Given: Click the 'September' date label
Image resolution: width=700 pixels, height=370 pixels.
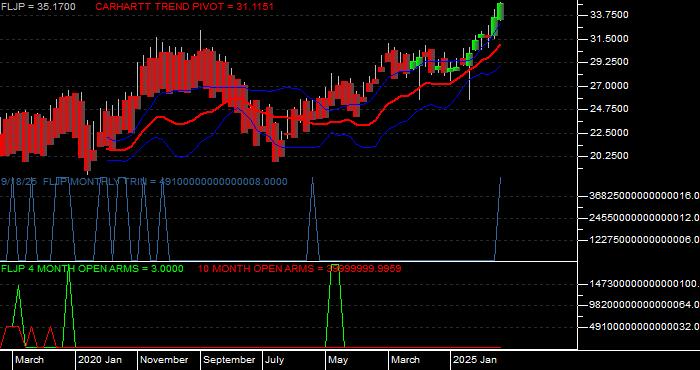Looking at the screenshot, I should [229, 360].
